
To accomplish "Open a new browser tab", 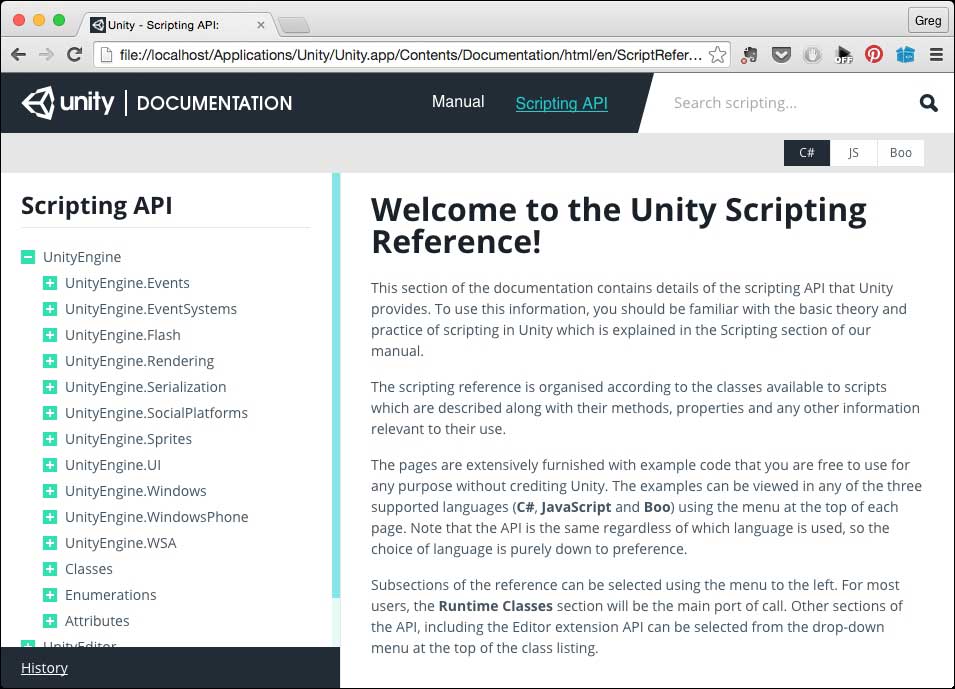I will (x=294, y=25).
